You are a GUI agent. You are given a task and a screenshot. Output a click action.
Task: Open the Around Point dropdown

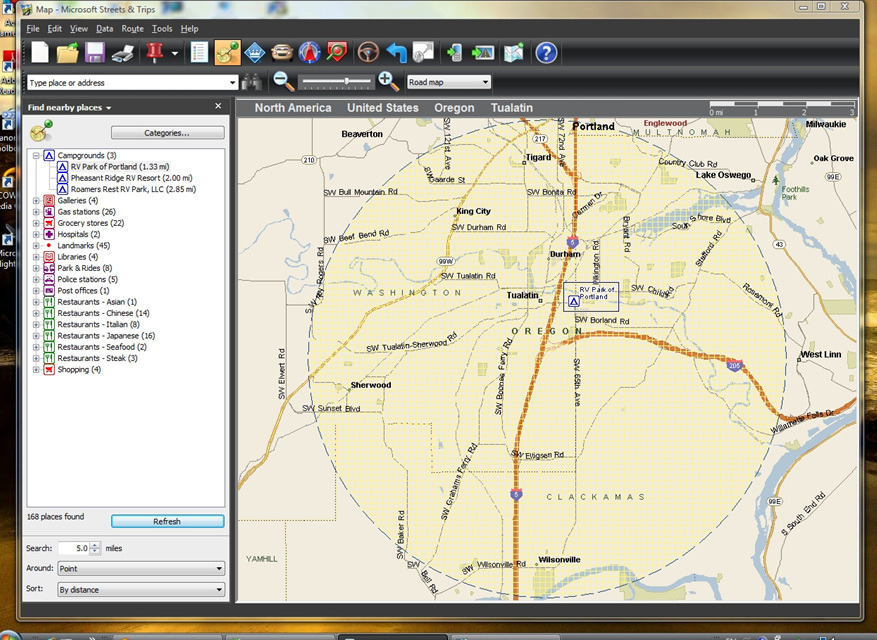[x=139, y=569]
